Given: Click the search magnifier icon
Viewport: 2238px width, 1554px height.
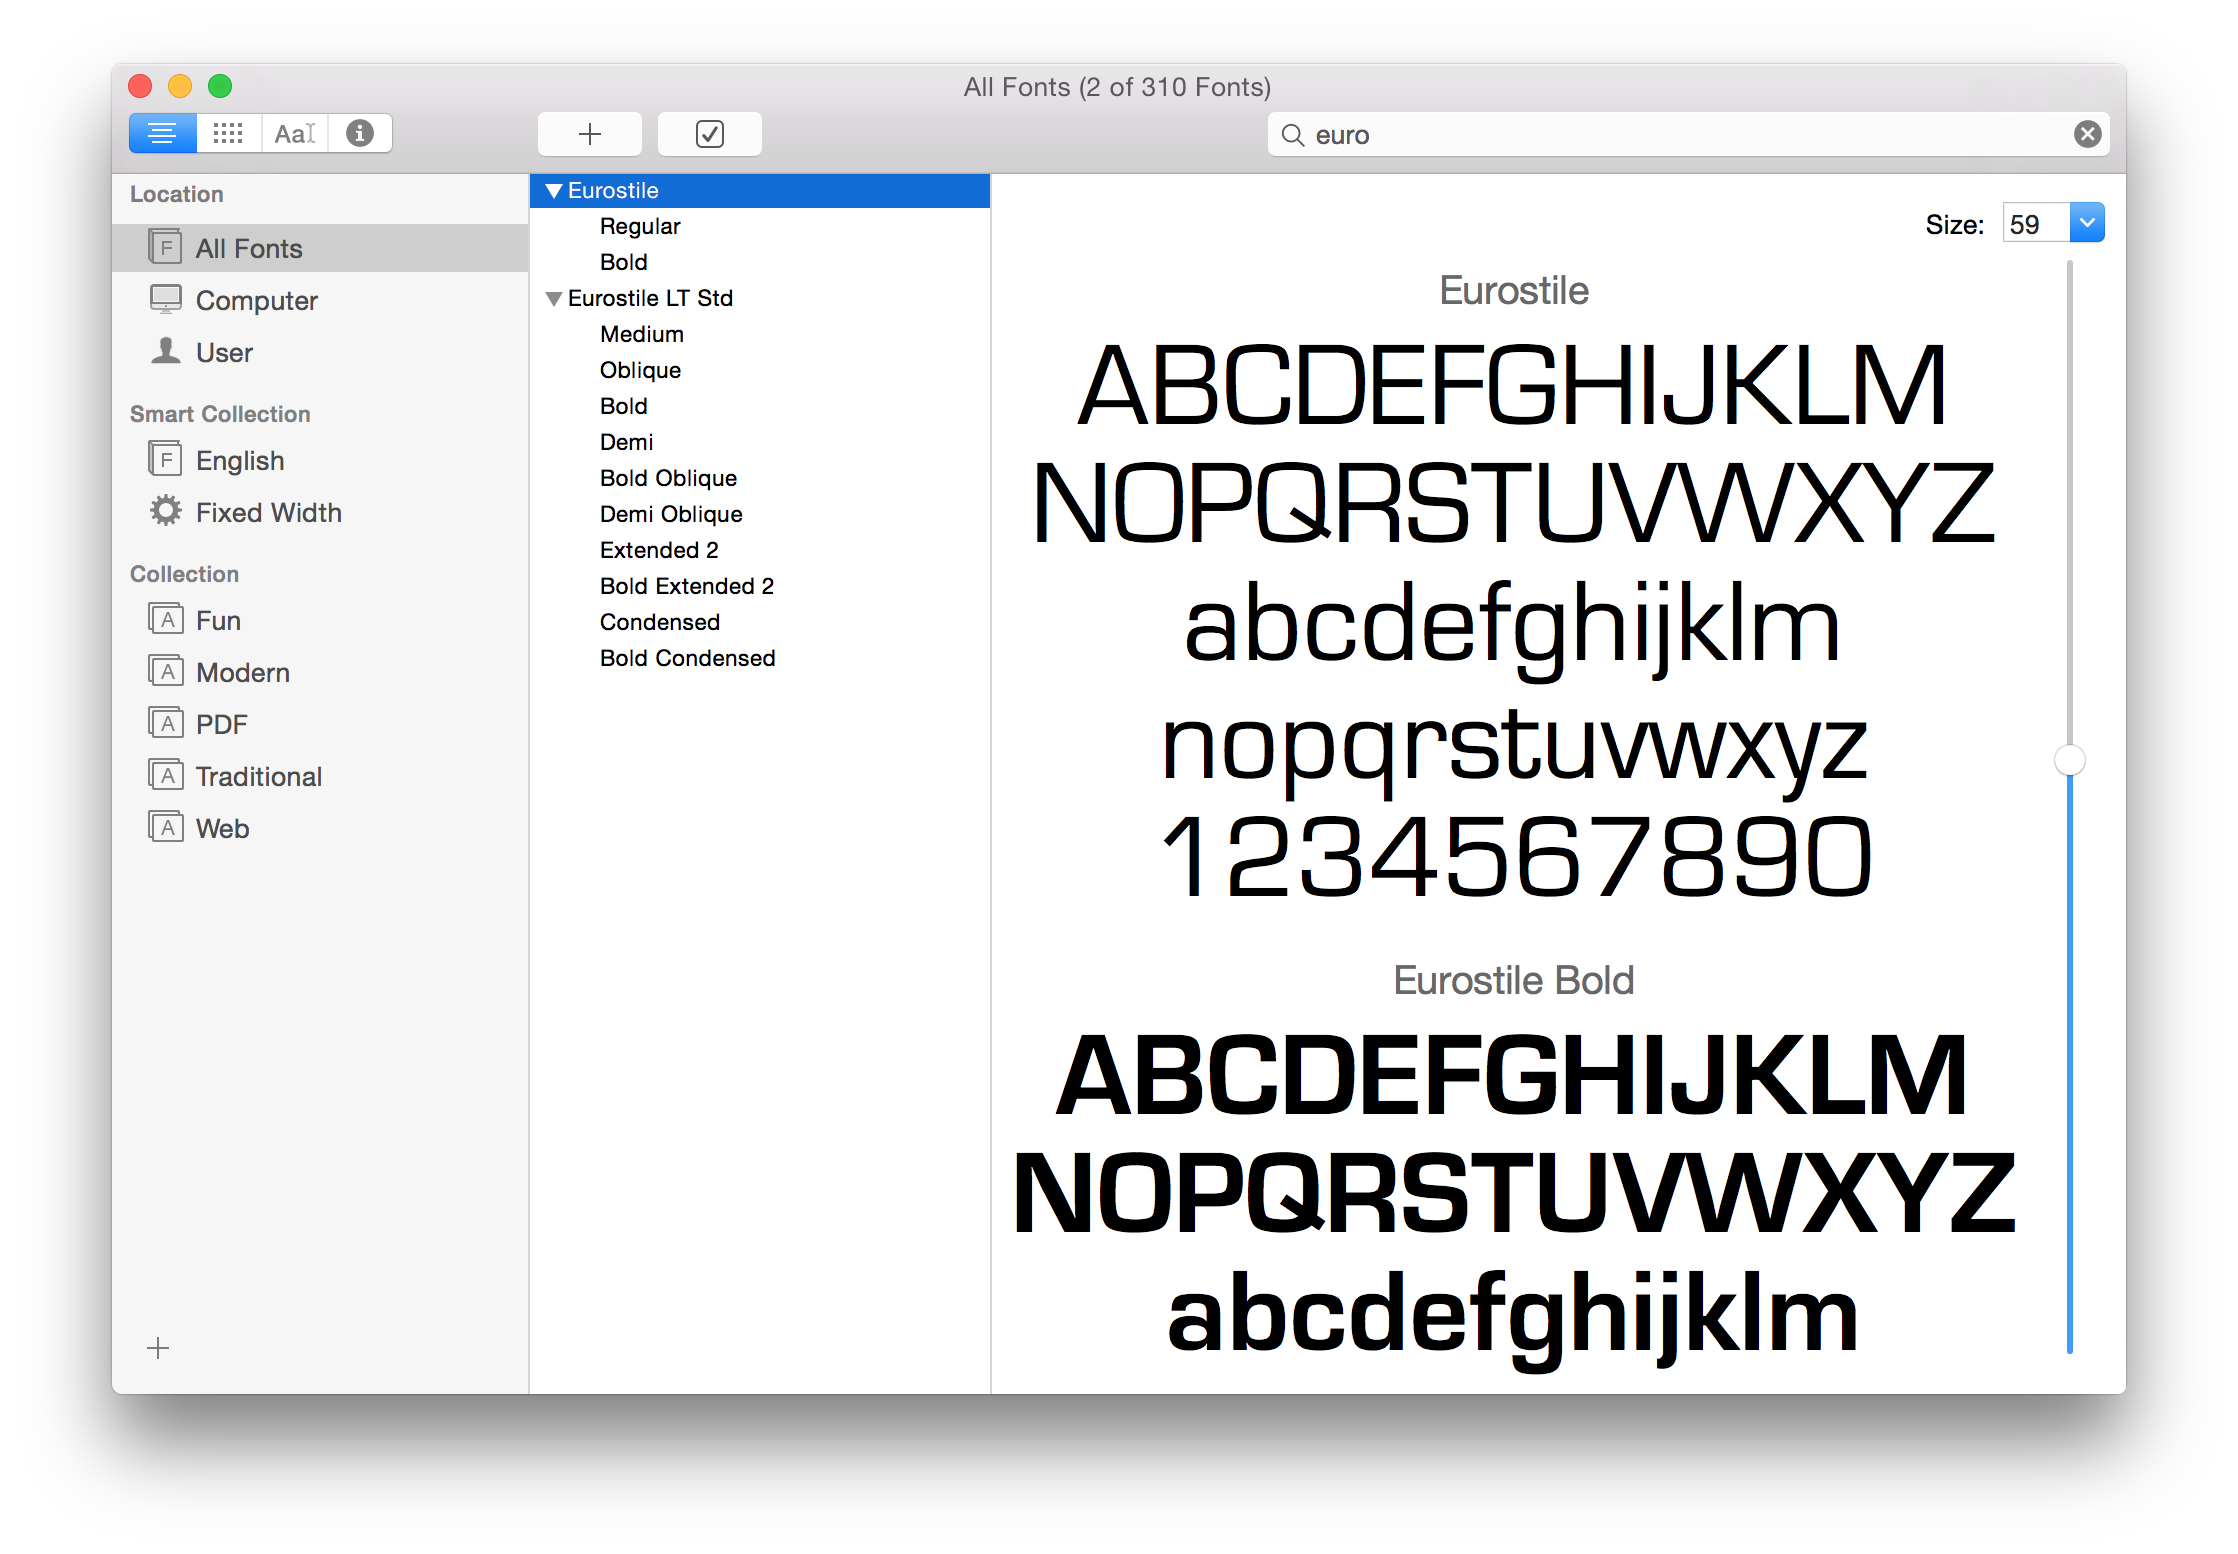Looking at the screenshot, I should 1292,135.
